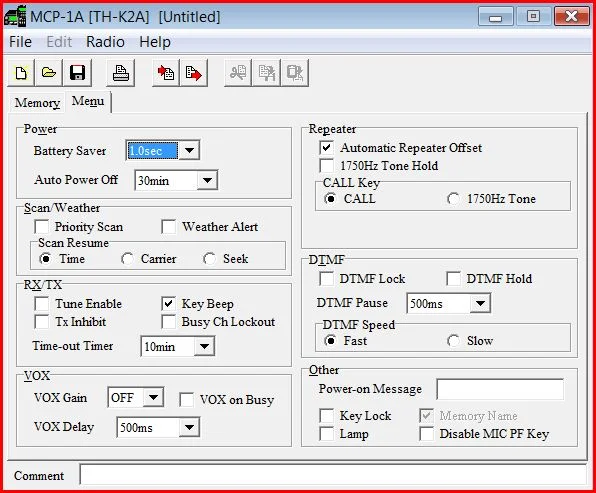Open the Edit menu
Image resolution: width=596 pixels, height=493 pixels.
[x=59, y=42]
